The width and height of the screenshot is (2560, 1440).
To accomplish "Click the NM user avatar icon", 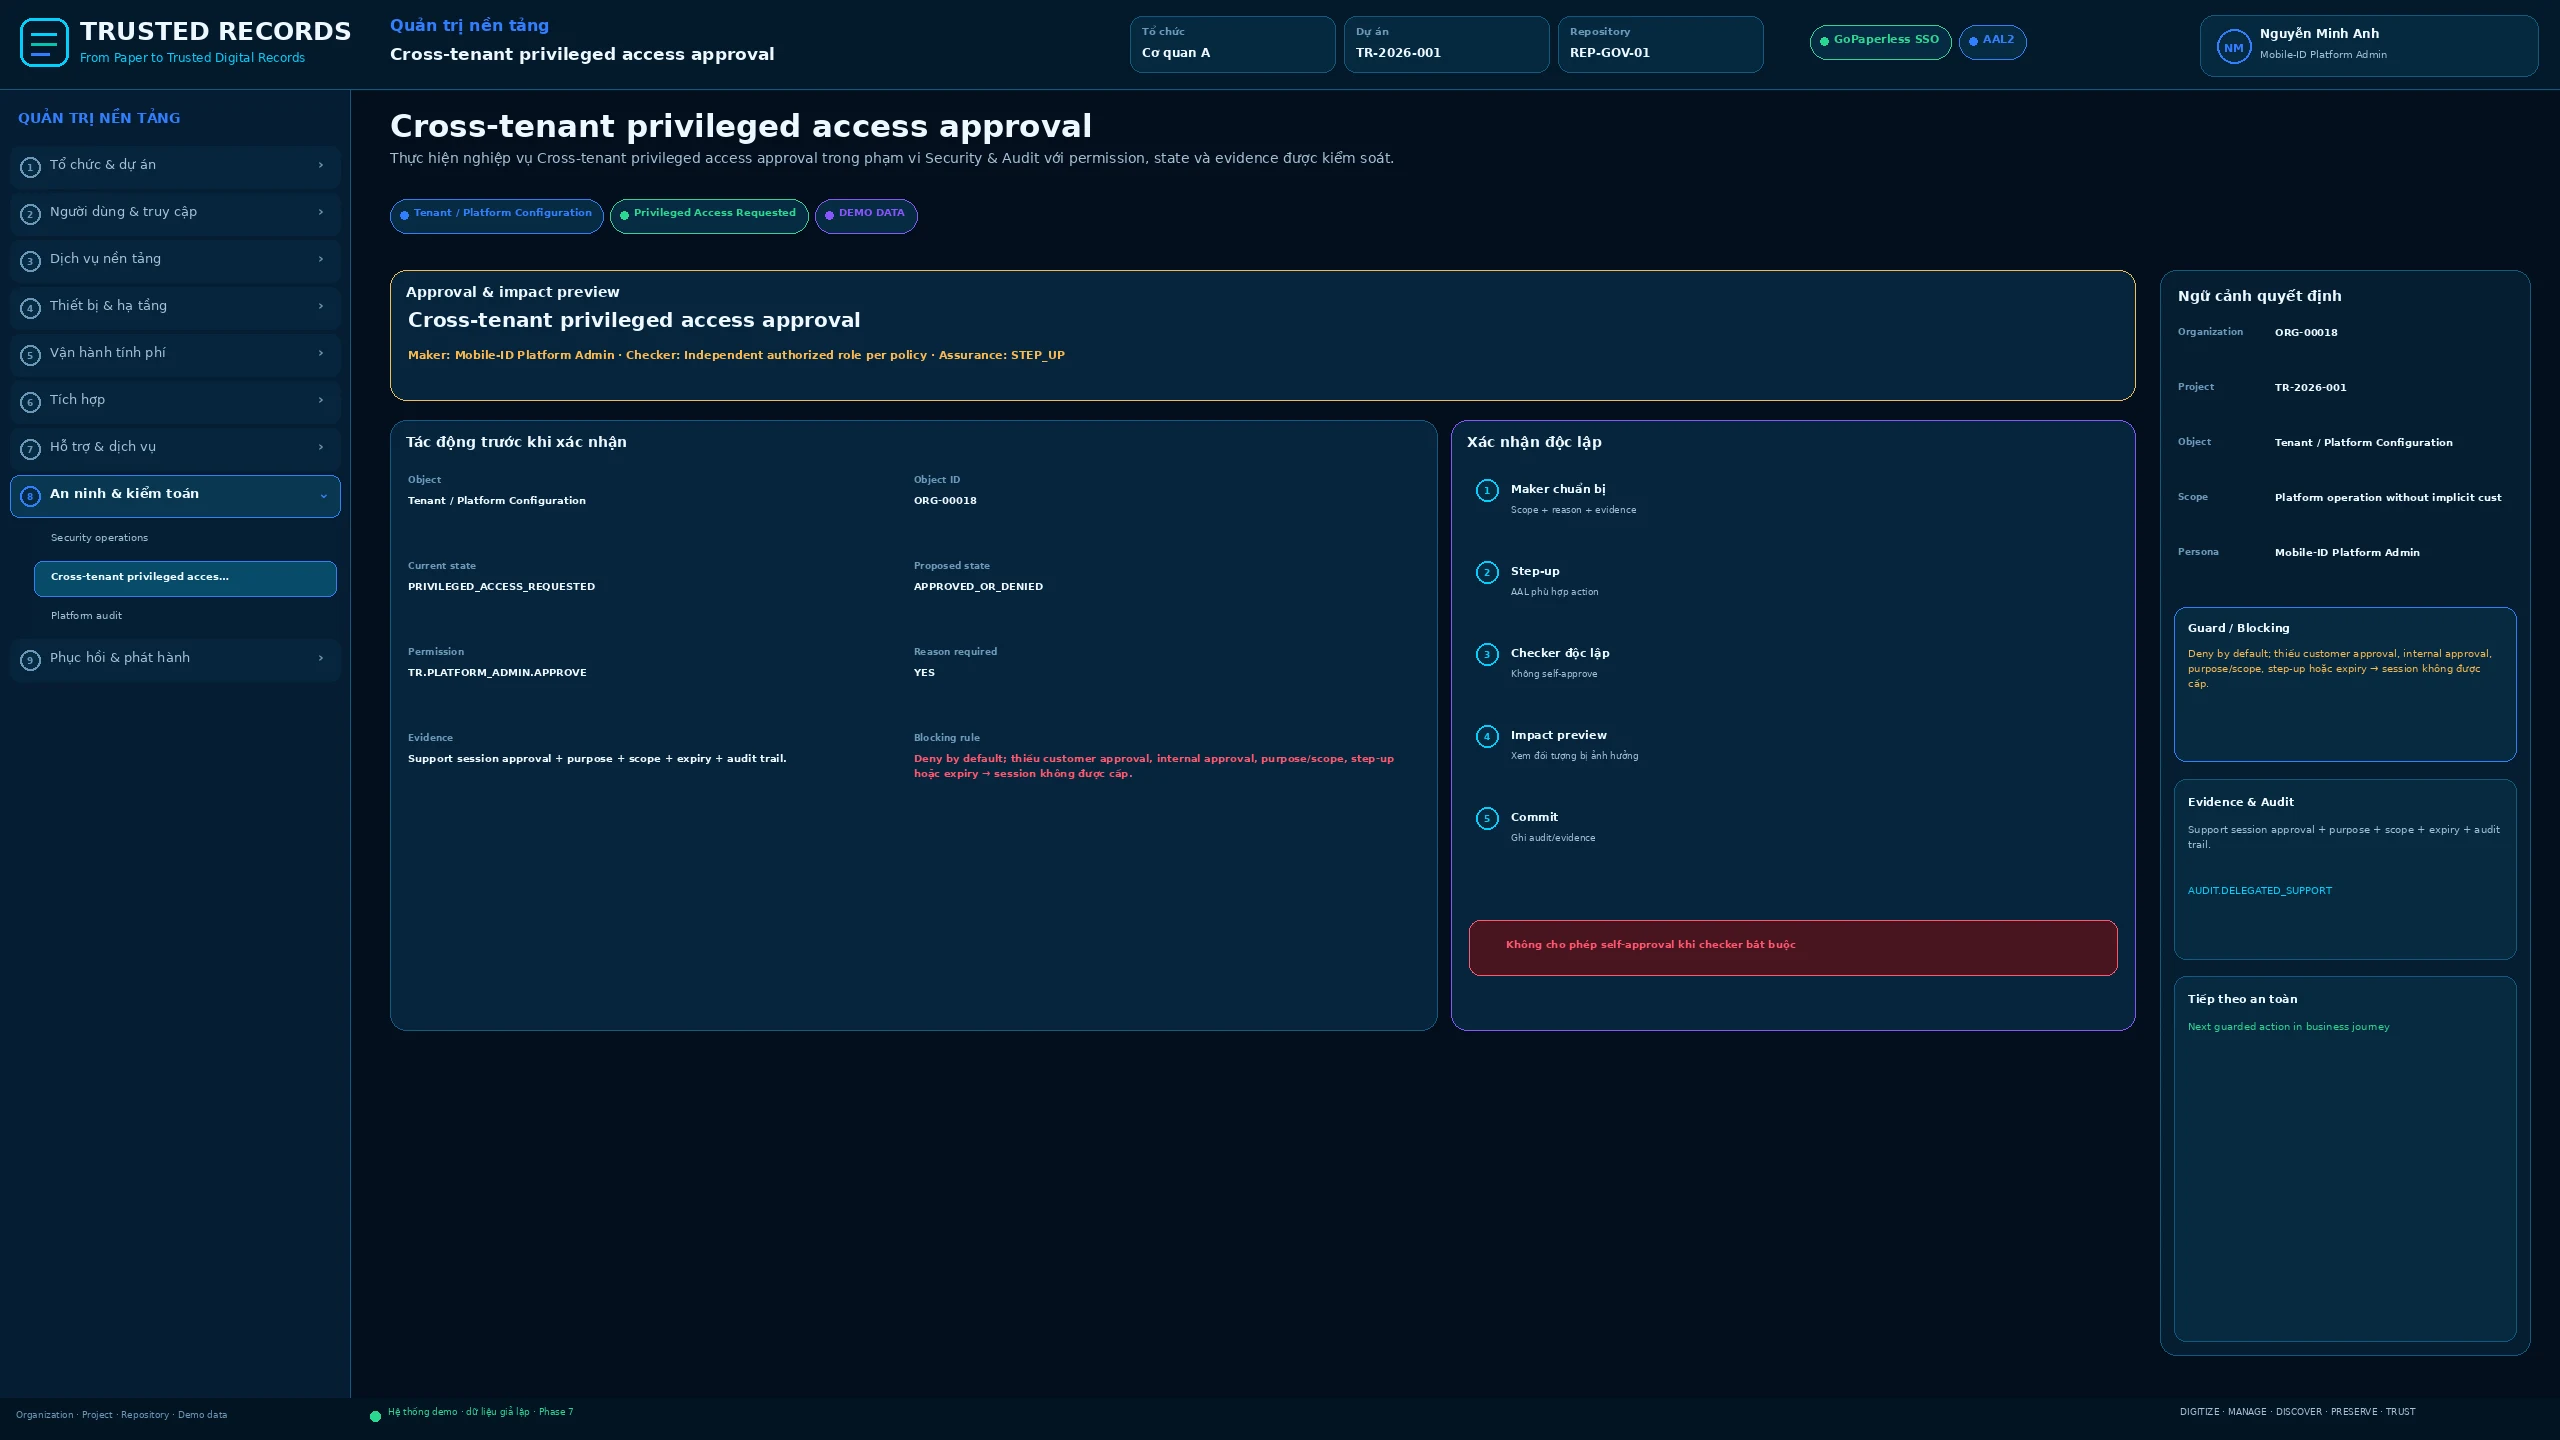I will click(x=2233, y=47).
